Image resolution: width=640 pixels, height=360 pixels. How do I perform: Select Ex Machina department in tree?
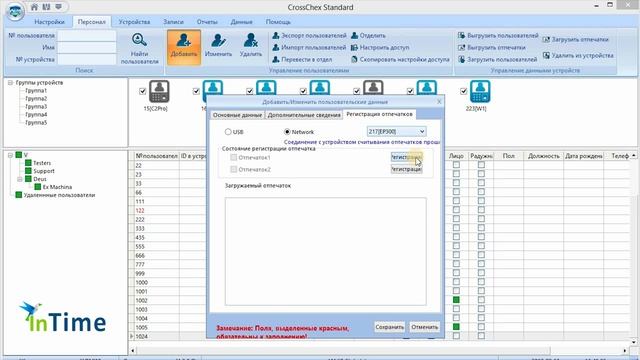[57, 187]
